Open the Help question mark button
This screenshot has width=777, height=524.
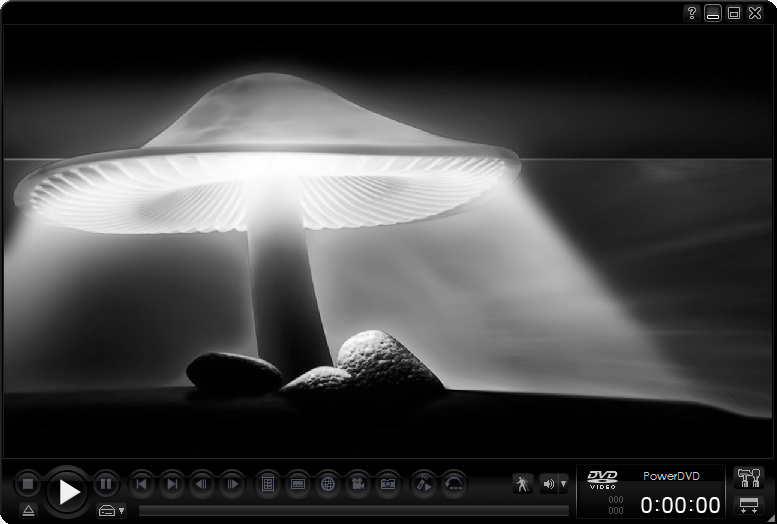point(691,13)
